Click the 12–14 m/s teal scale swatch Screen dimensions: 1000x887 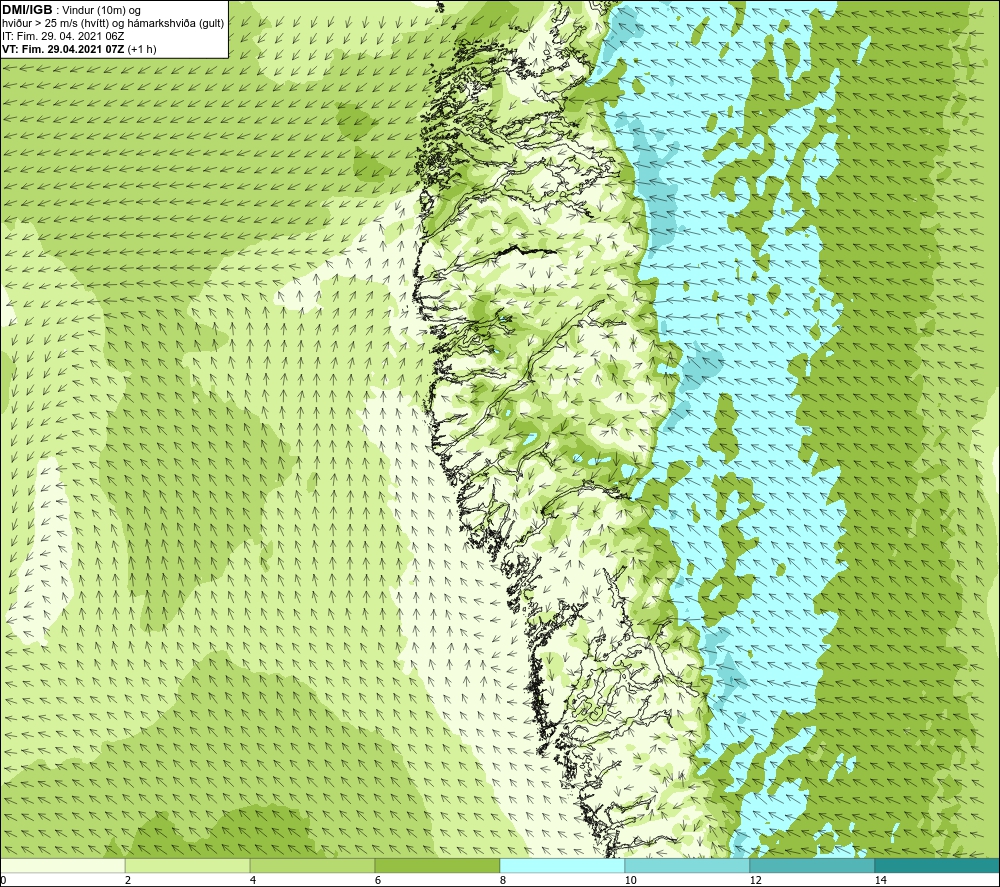click(x=812, y=865)
